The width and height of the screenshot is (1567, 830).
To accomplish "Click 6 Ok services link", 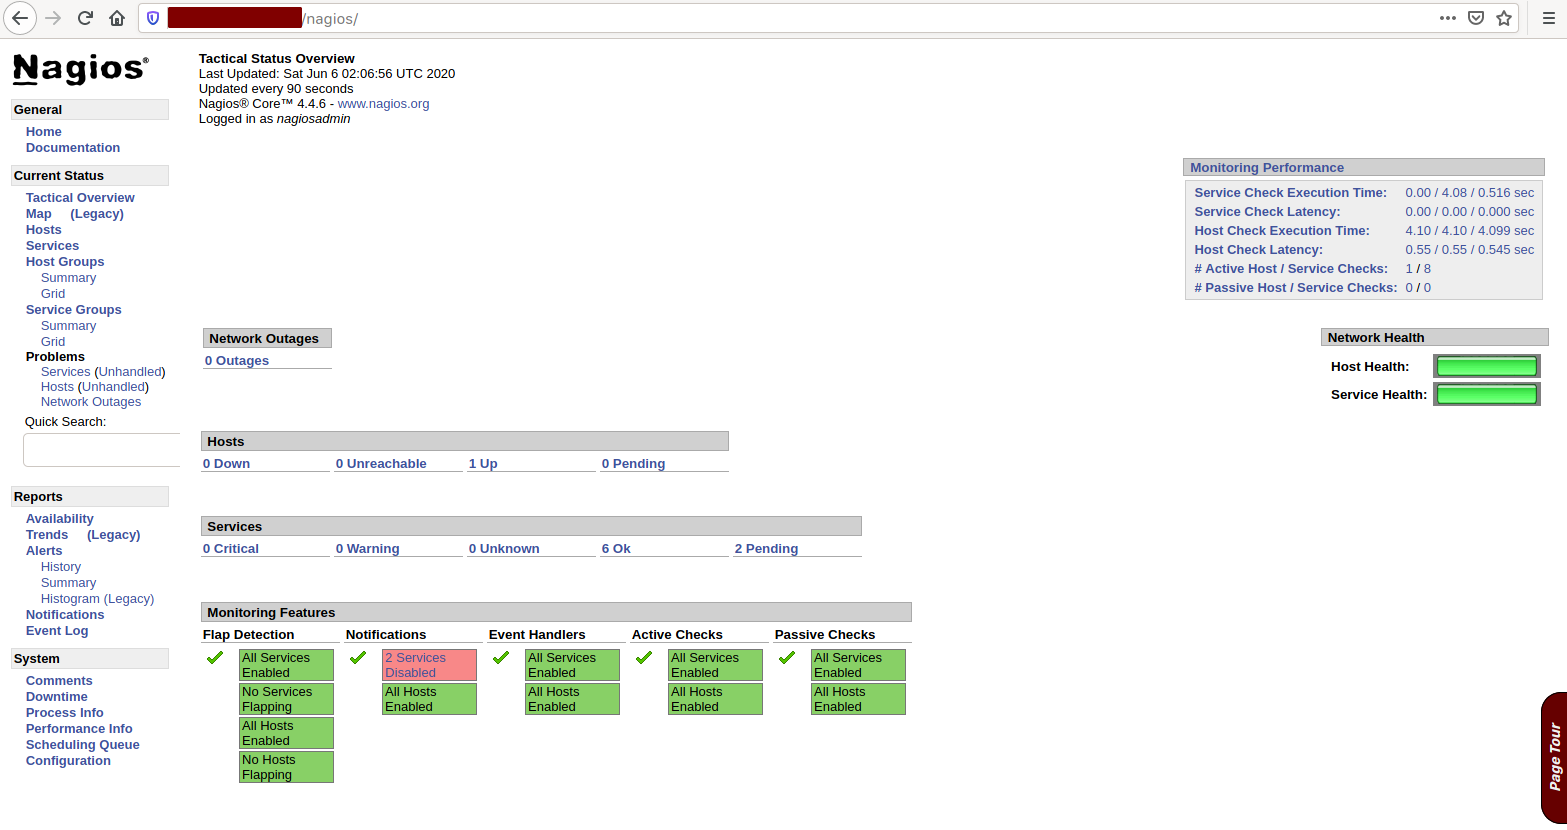I will pos(616,549).
